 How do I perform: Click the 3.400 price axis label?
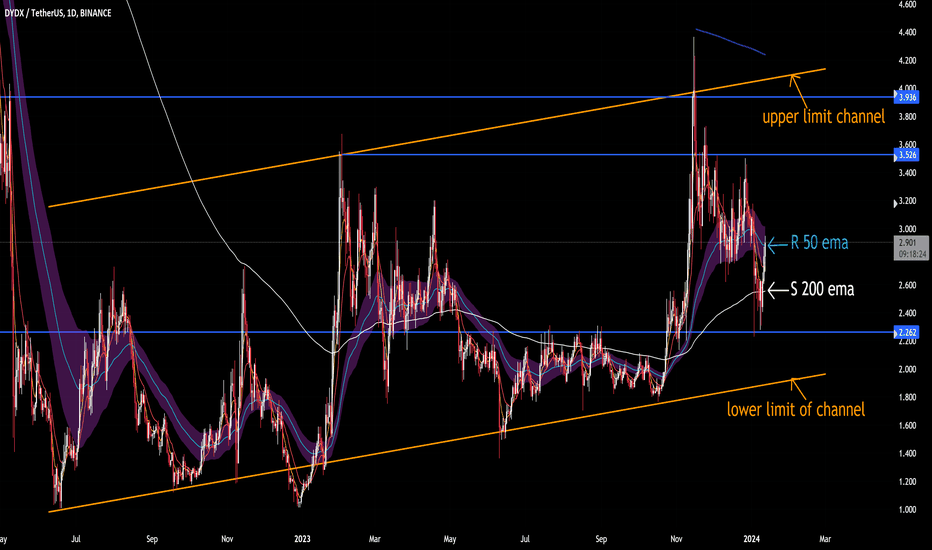click(x=907, y=173)
